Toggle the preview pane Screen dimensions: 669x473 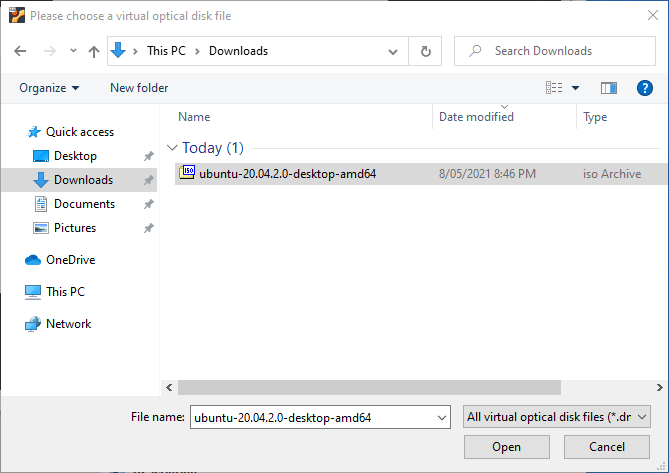tap(609, 88)
